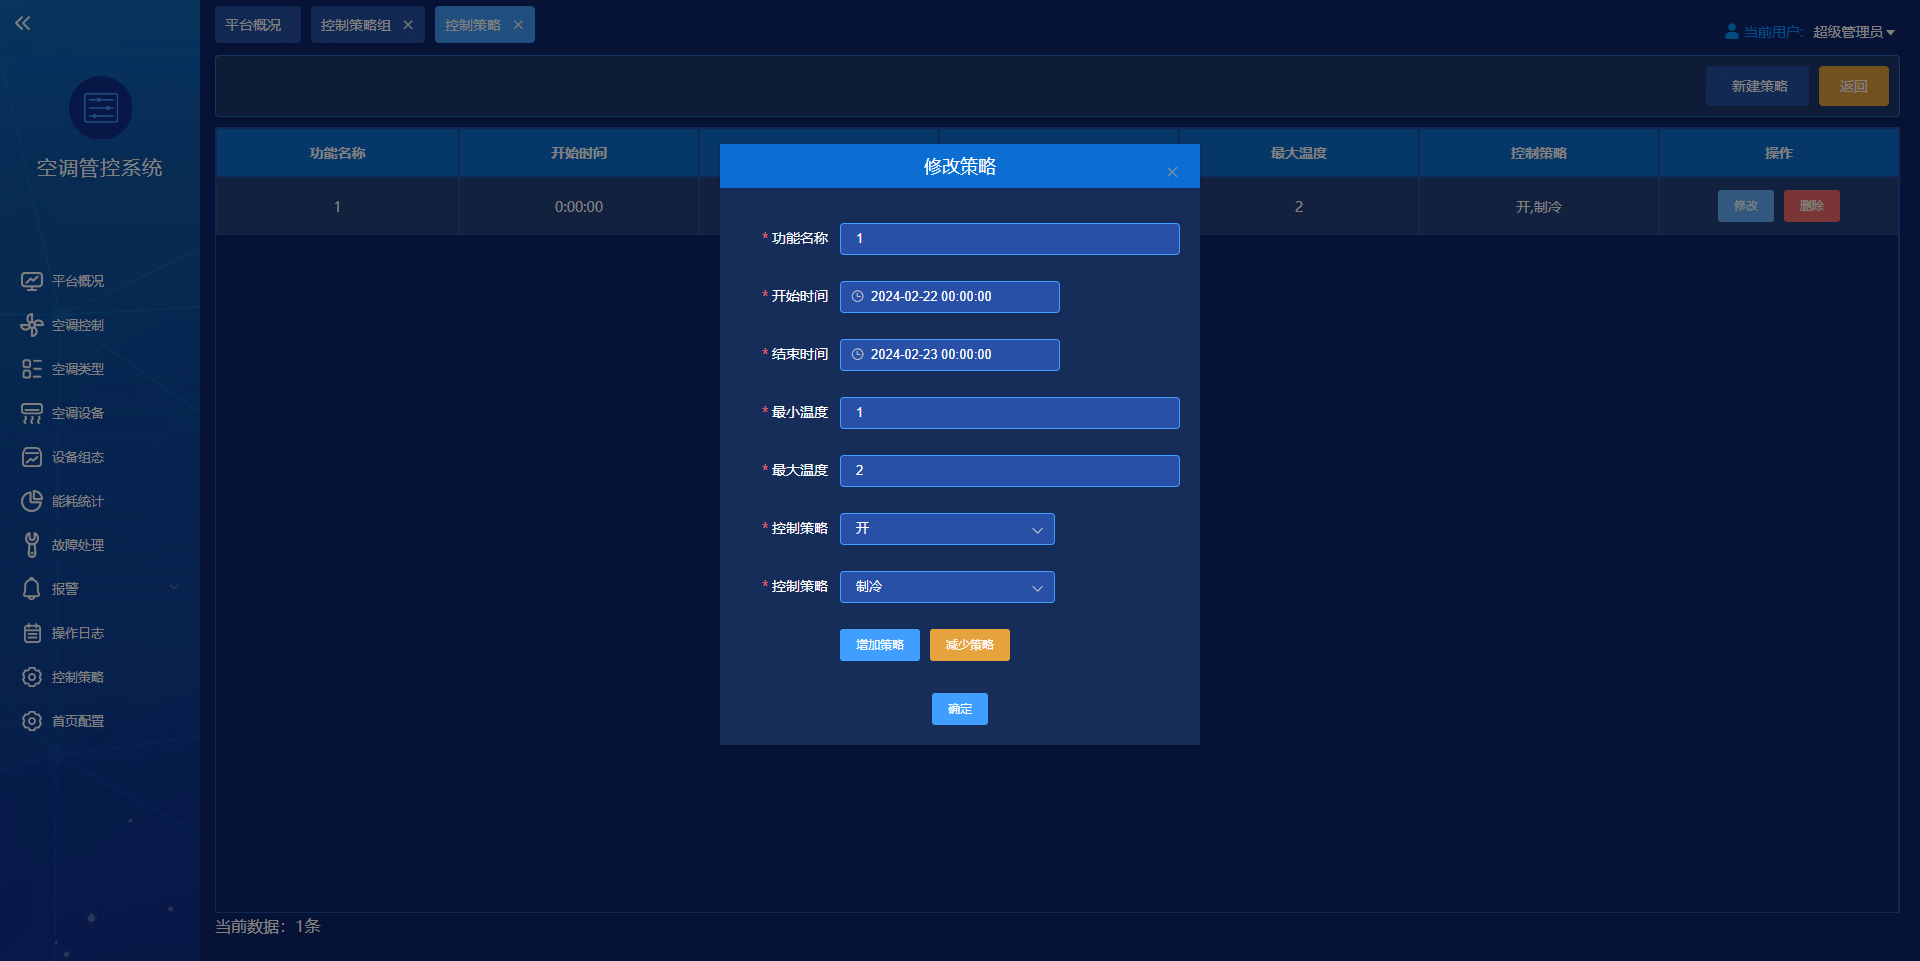Click the 开,制冷 strategy cell

pos(1539,207)
